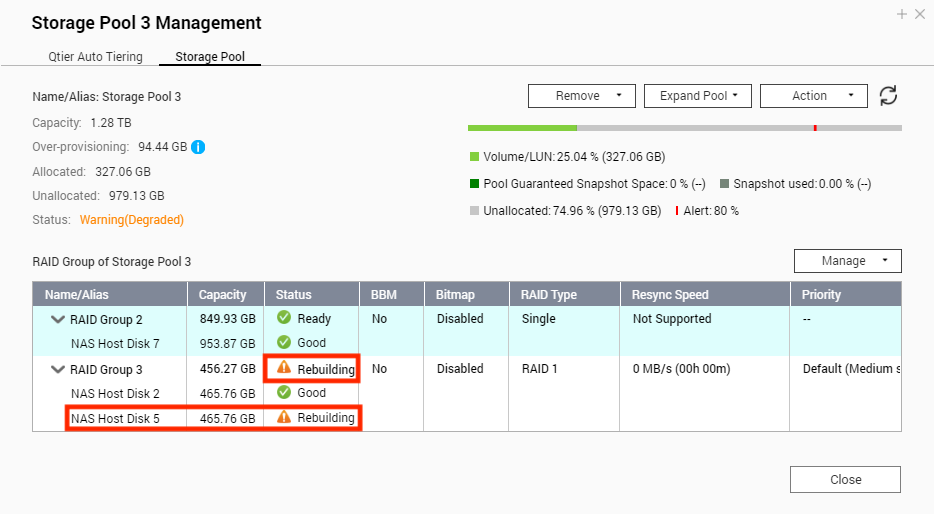Open the Action dropdown menu
934x514 pixels.
pyautogui.click(x=814, y=96)
